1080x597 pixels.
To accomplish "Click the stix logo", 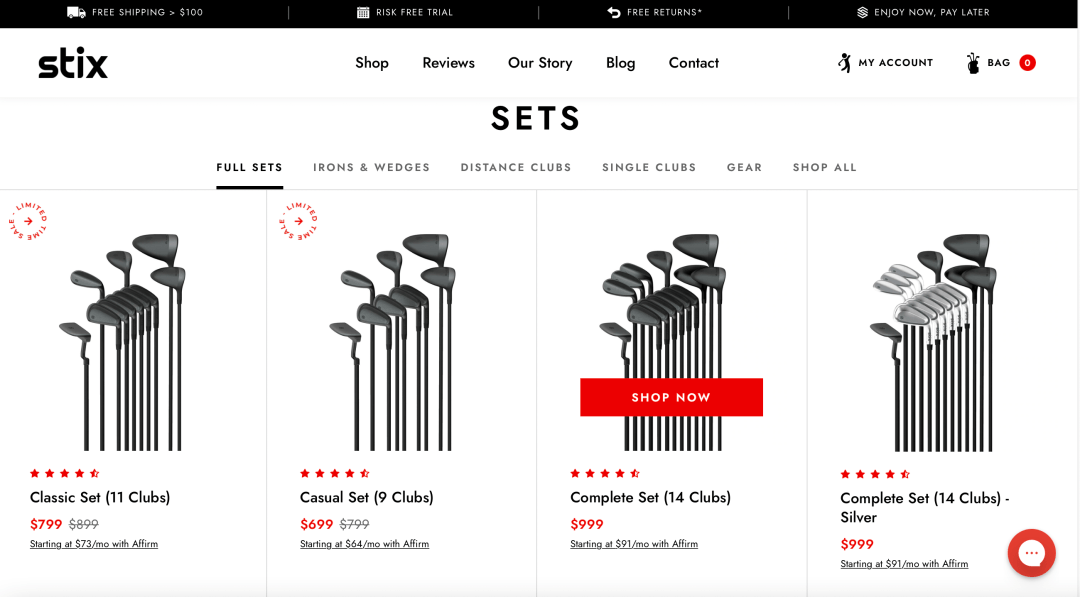I will [73, 63].
